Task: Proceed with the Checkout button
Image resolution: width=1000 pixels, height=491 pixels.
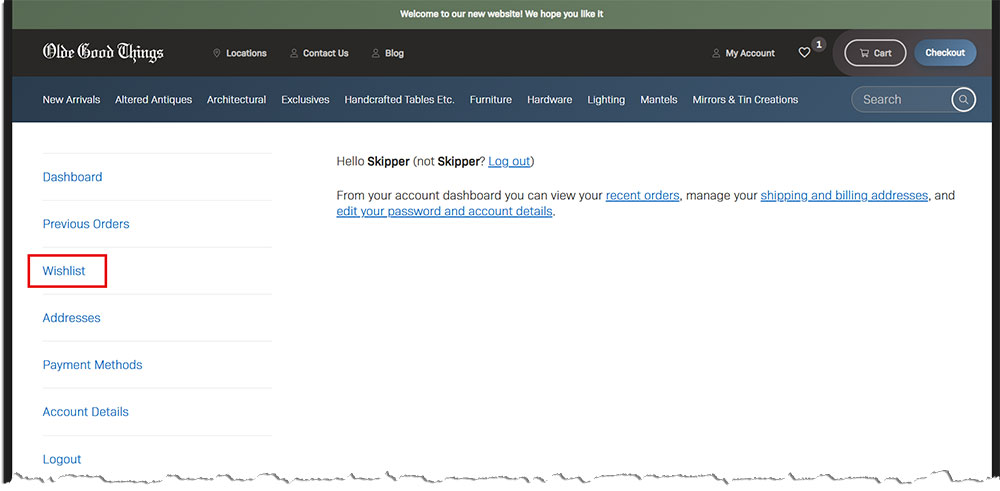Action: coord(945,53)
